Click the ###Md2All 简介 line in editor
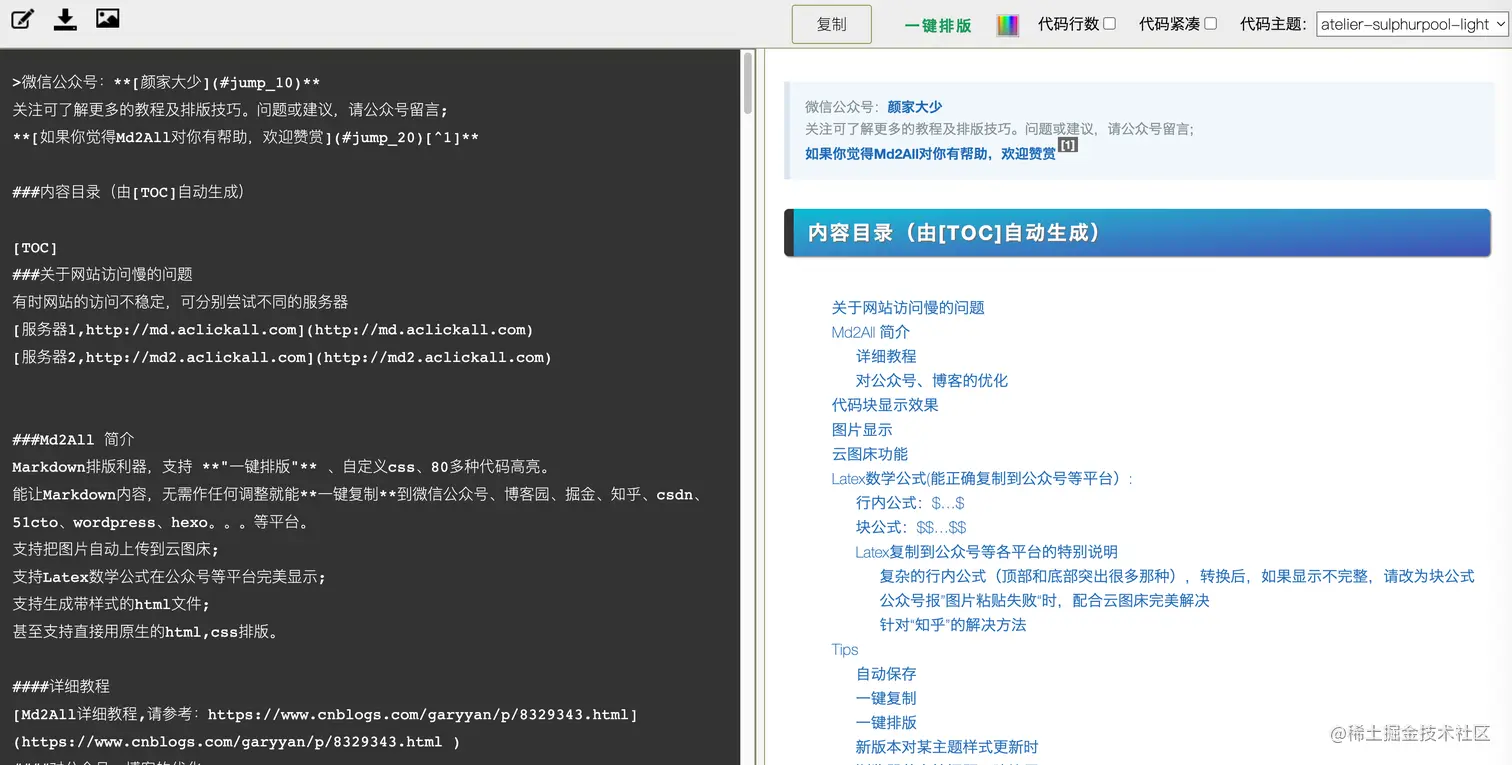The height and width of the screenshot is (765, 1512). (x=73, y=439)
